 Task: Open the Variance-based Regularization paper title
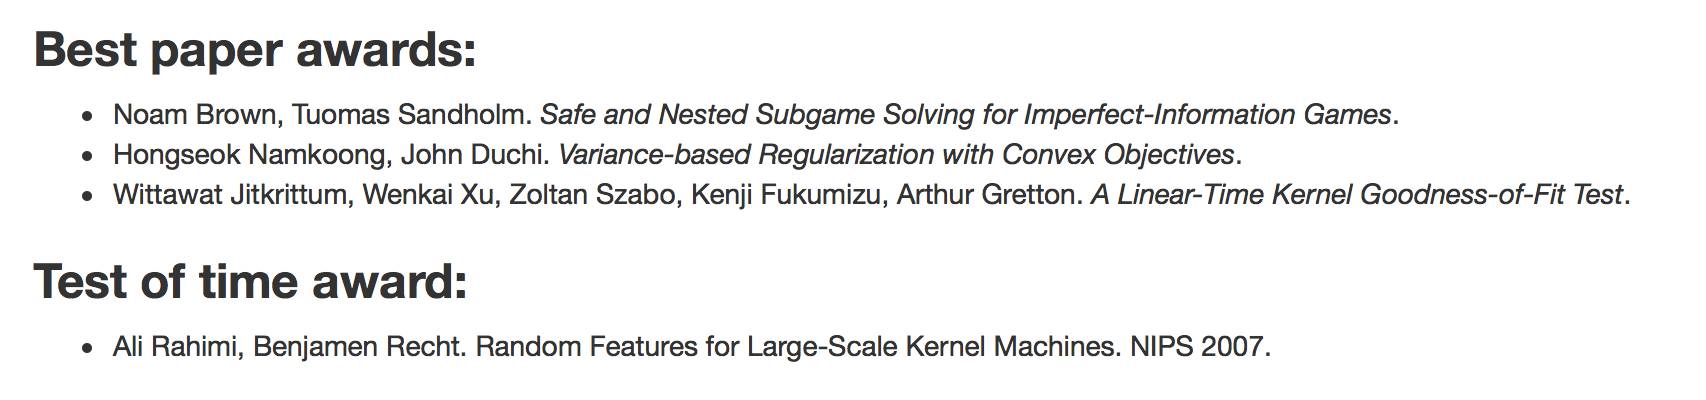pyautogui.click(x=896, y=155)
